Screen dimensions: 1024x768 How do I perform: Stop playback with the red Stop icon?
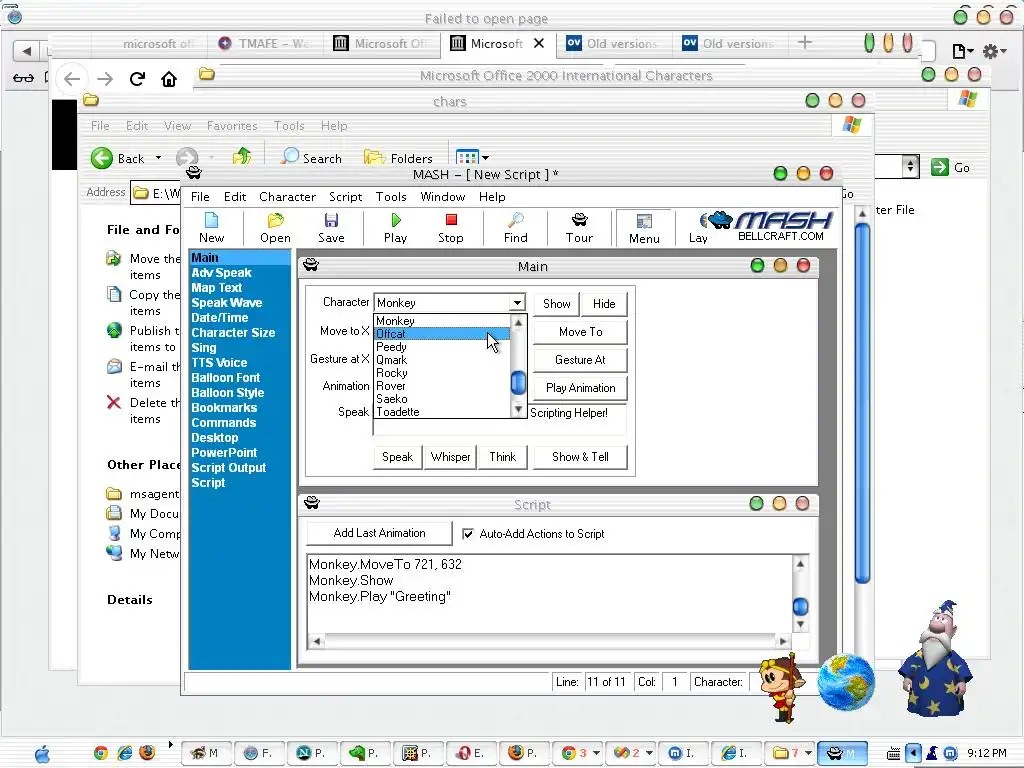(x=451, y=227)
